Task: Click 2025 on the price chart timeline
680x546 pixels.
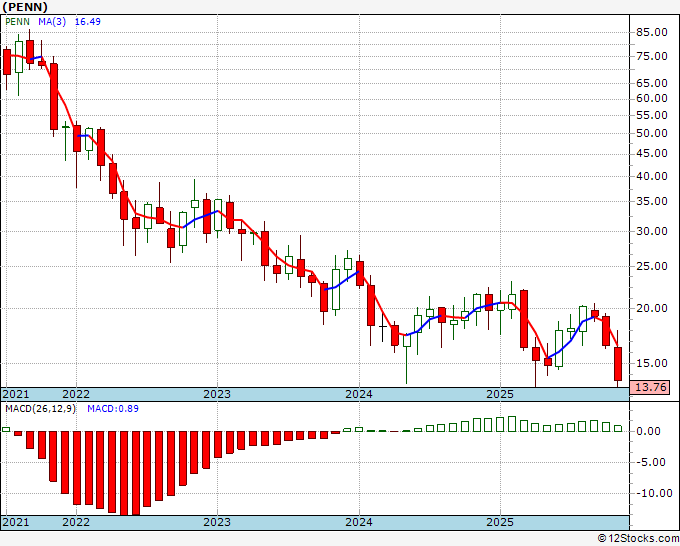Action: click(500, 394)
